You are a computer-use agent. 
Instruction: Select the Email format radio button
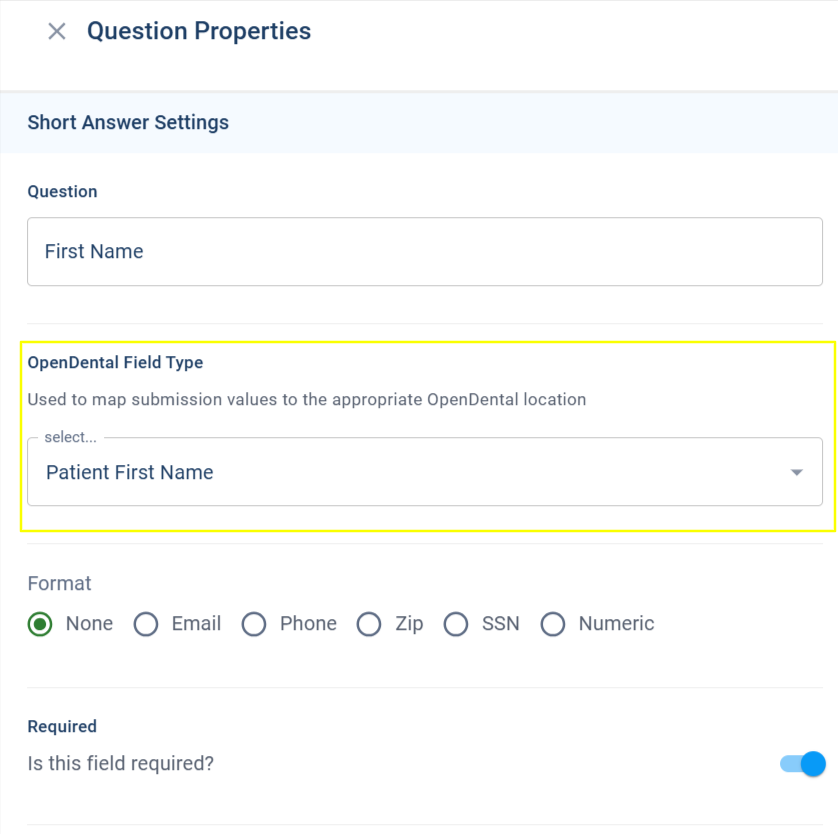click(x=145, y=623)
